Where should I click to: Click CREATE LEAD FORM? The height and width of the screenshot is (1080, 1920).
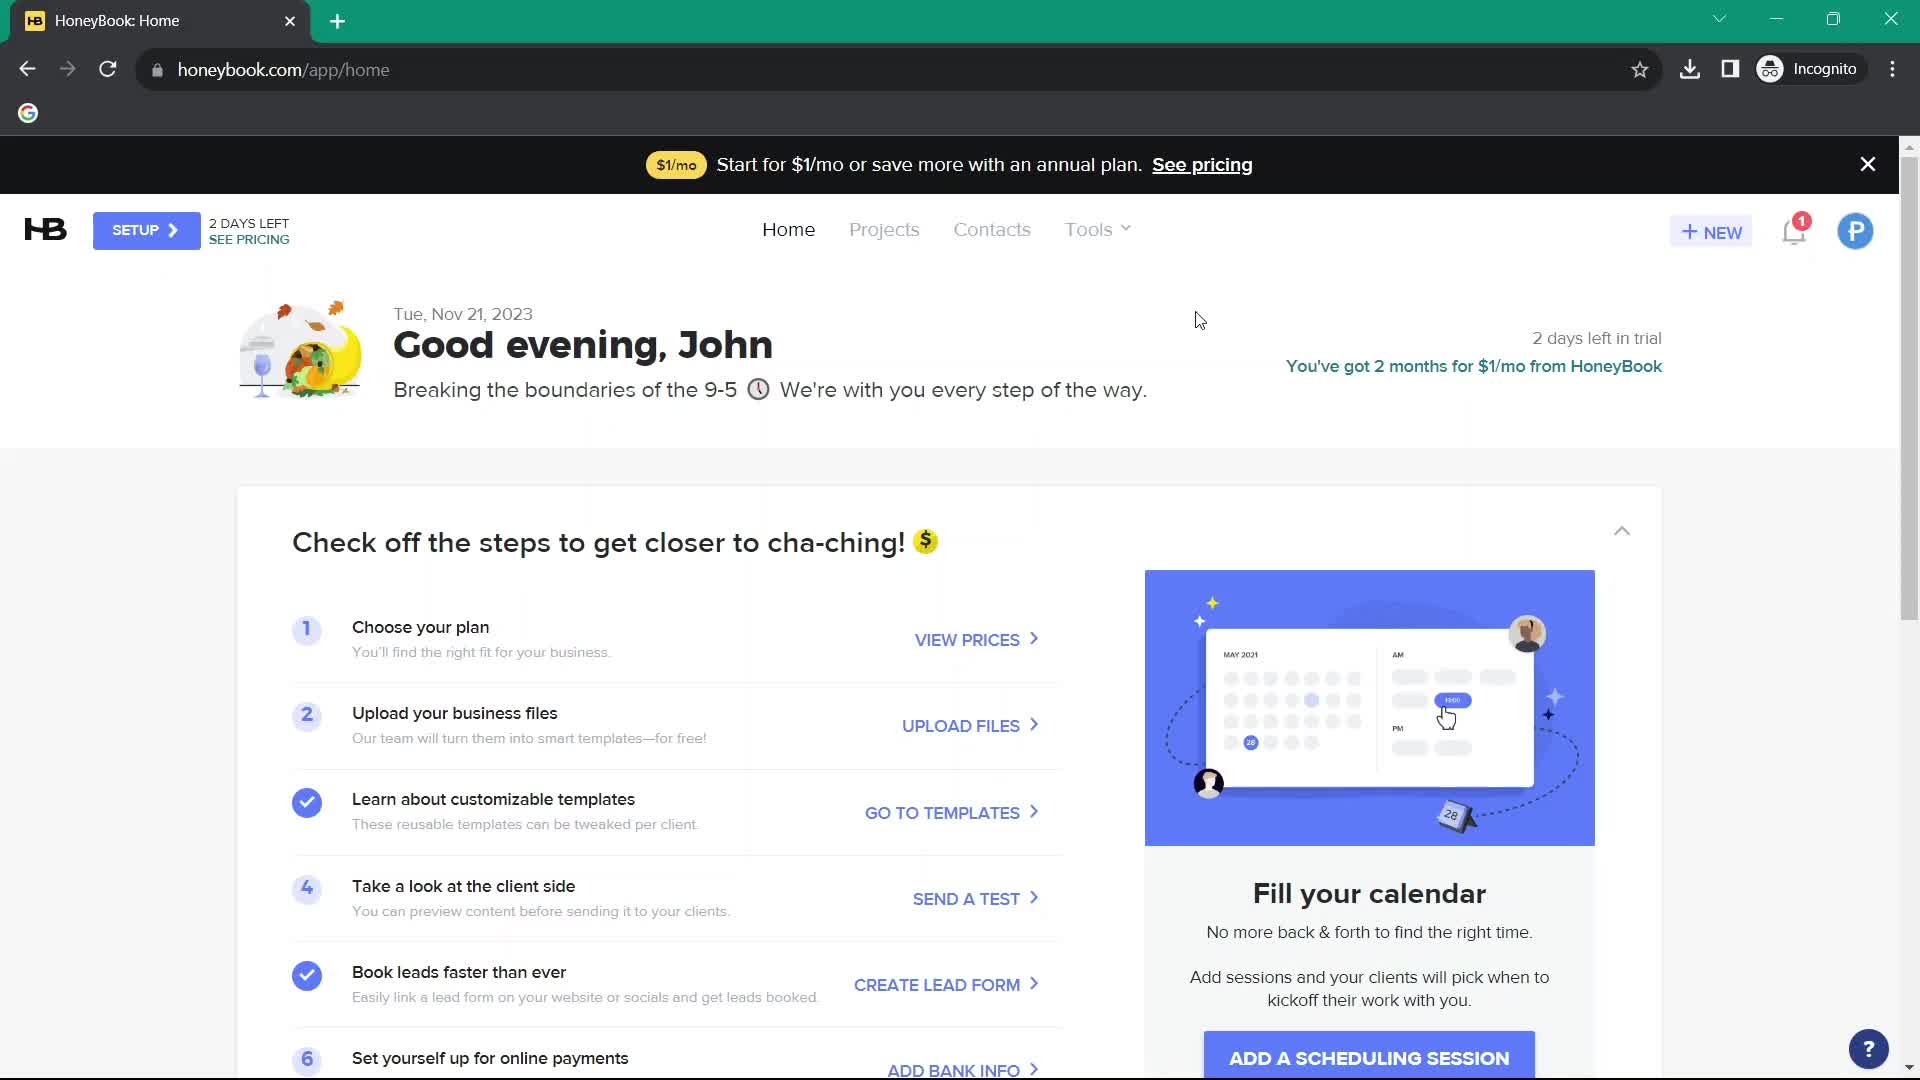(x=946, y=984)
